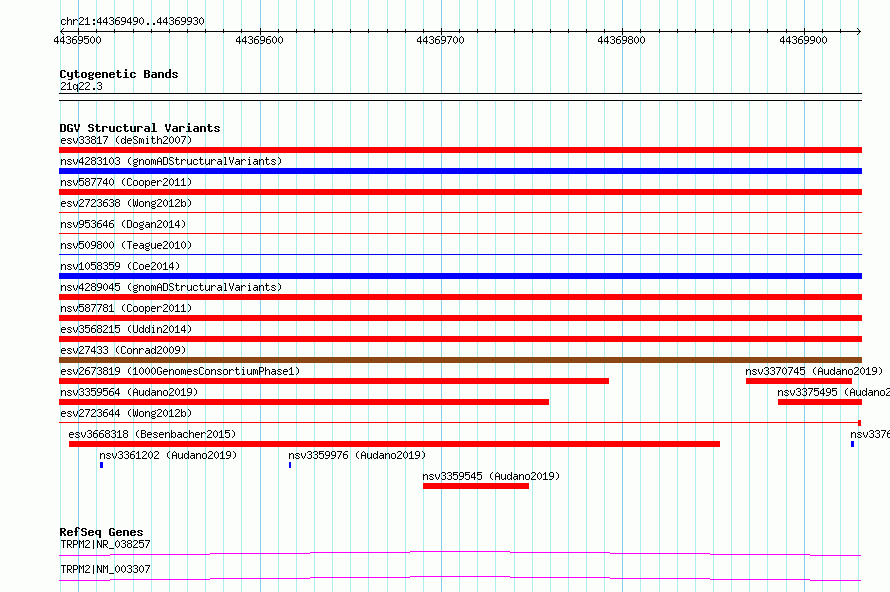Select nsv3361202 (Audano2019) variant label
This screenshot has height=592, width=890.
pos(168,455)
